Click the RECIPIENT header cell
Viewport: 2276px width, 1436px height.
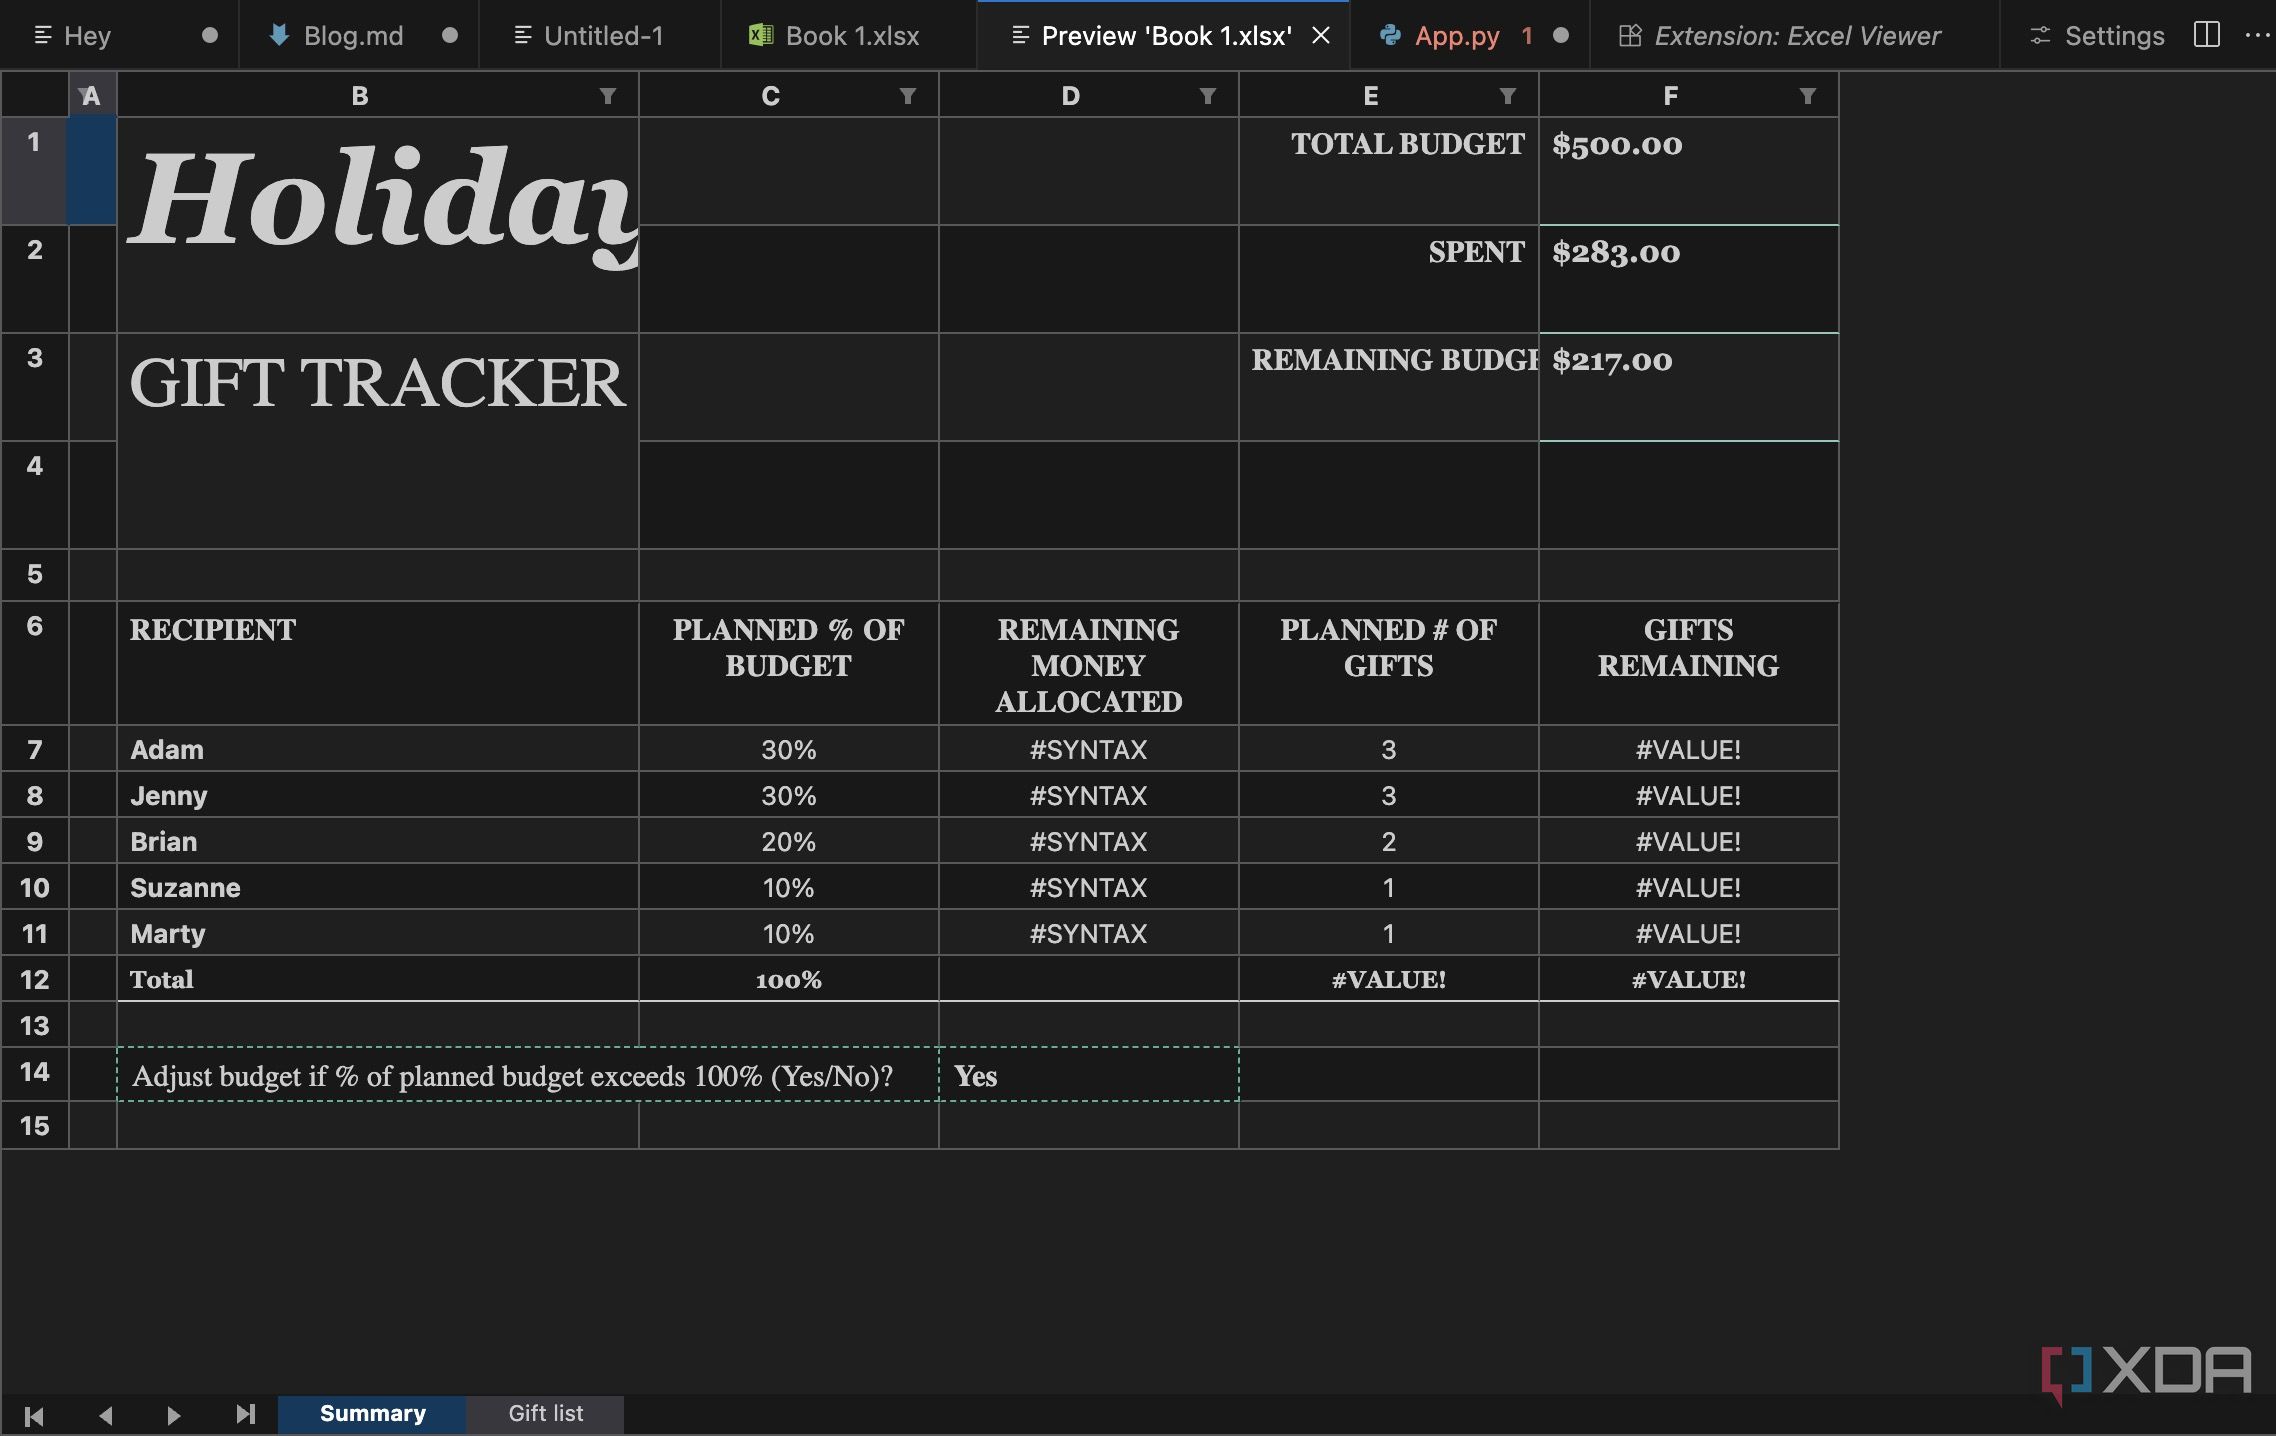(378, 663)
